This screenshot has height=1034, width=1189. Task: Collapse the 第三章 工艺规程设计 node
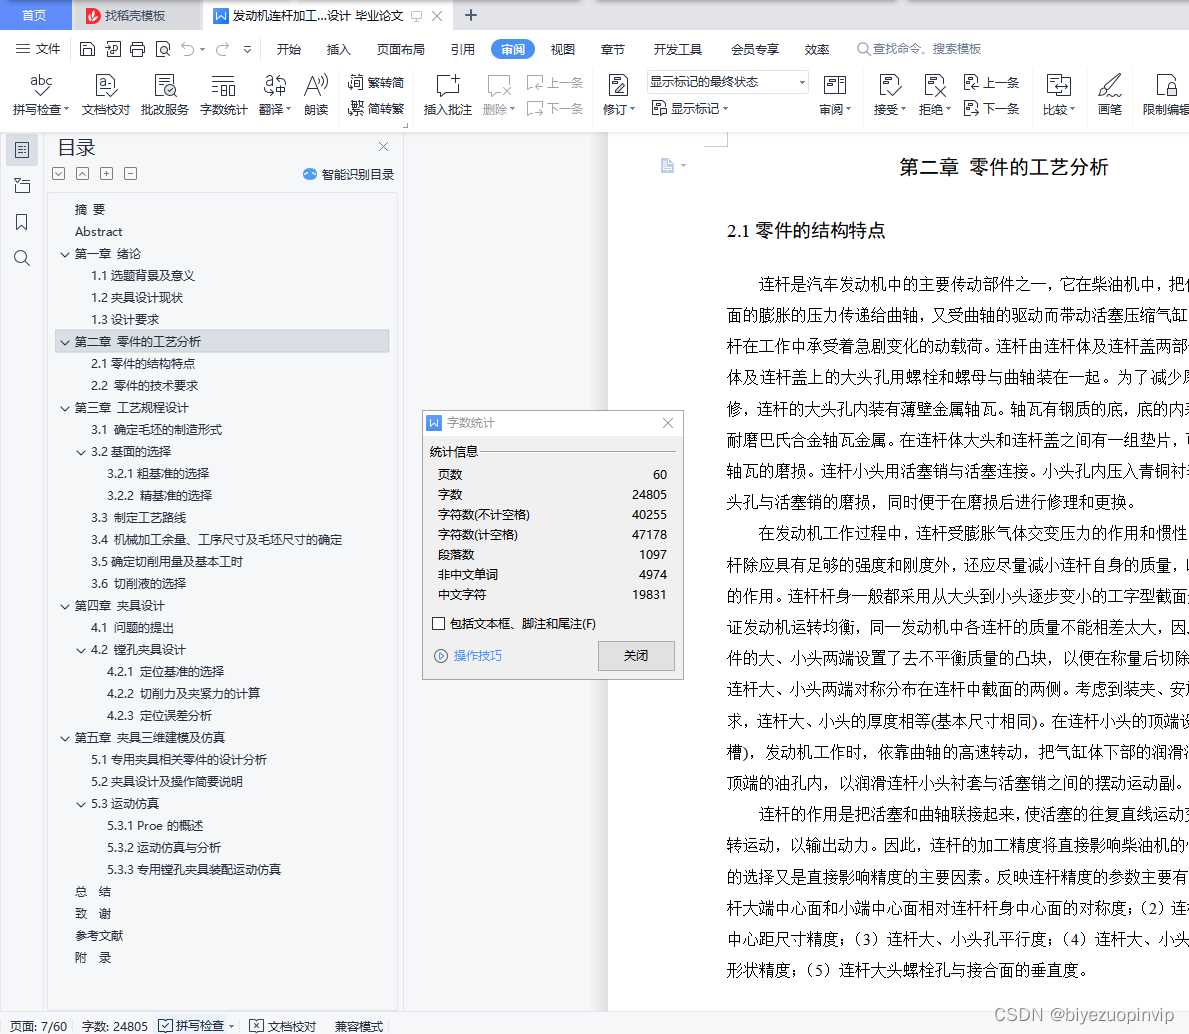64,408
